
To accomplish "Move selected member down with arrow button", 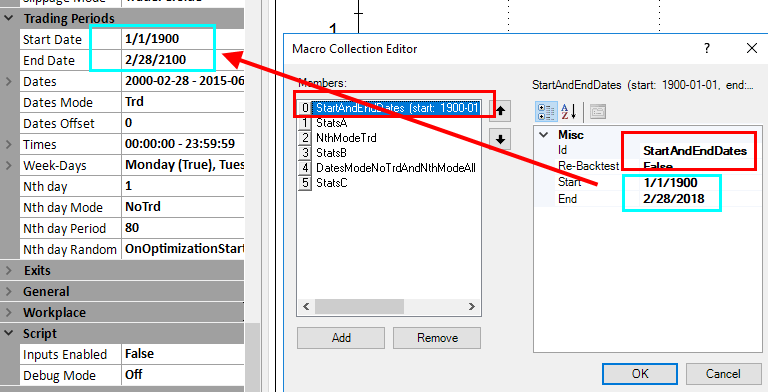I will point(500,140).
